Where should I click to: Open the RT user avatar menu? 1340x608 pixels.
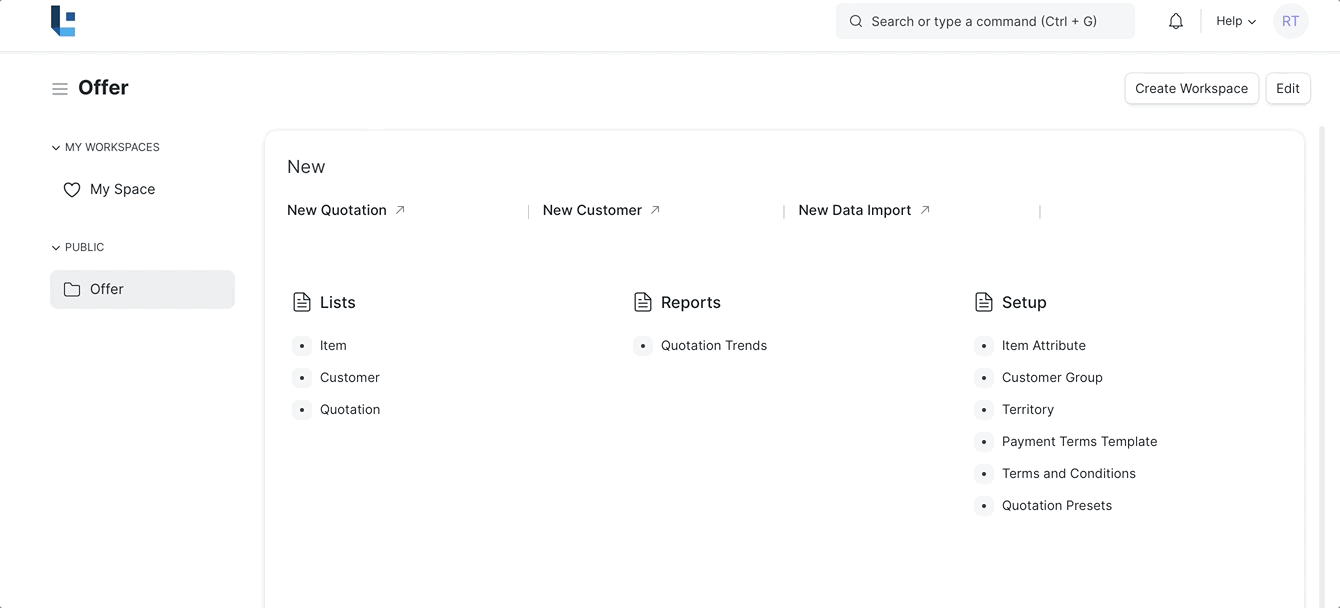(1290, 21)
